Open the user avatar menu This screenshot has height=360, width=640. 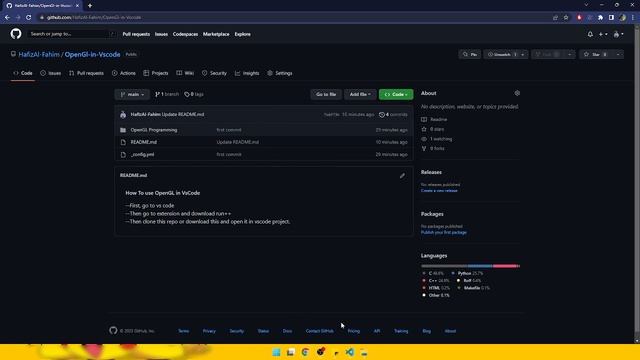(618, 34)
